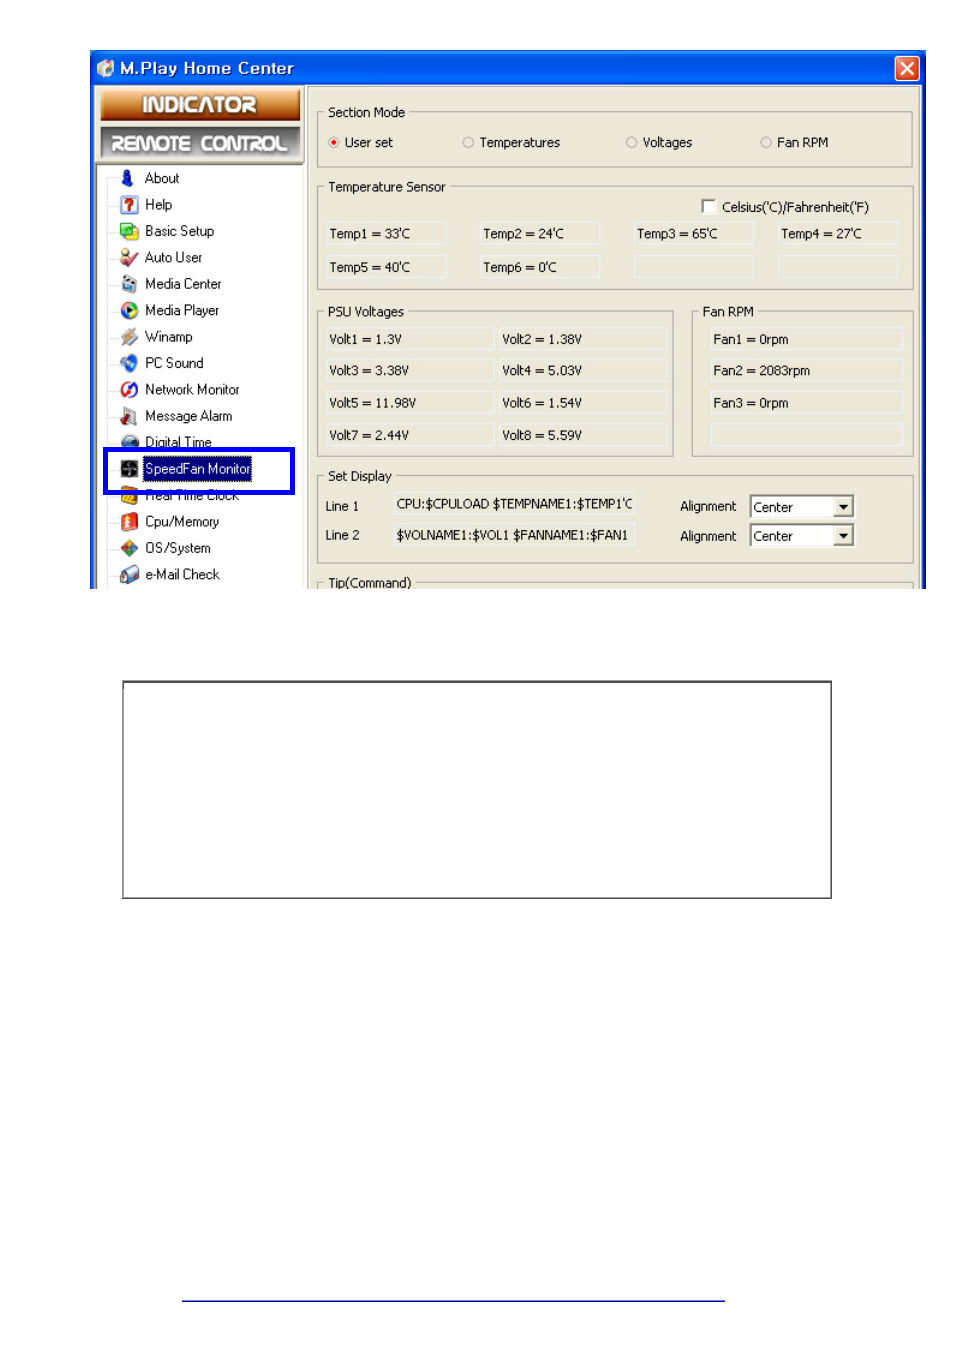Select the Voltages section mode
This screenshot has width=954, height=1350.
631,143
